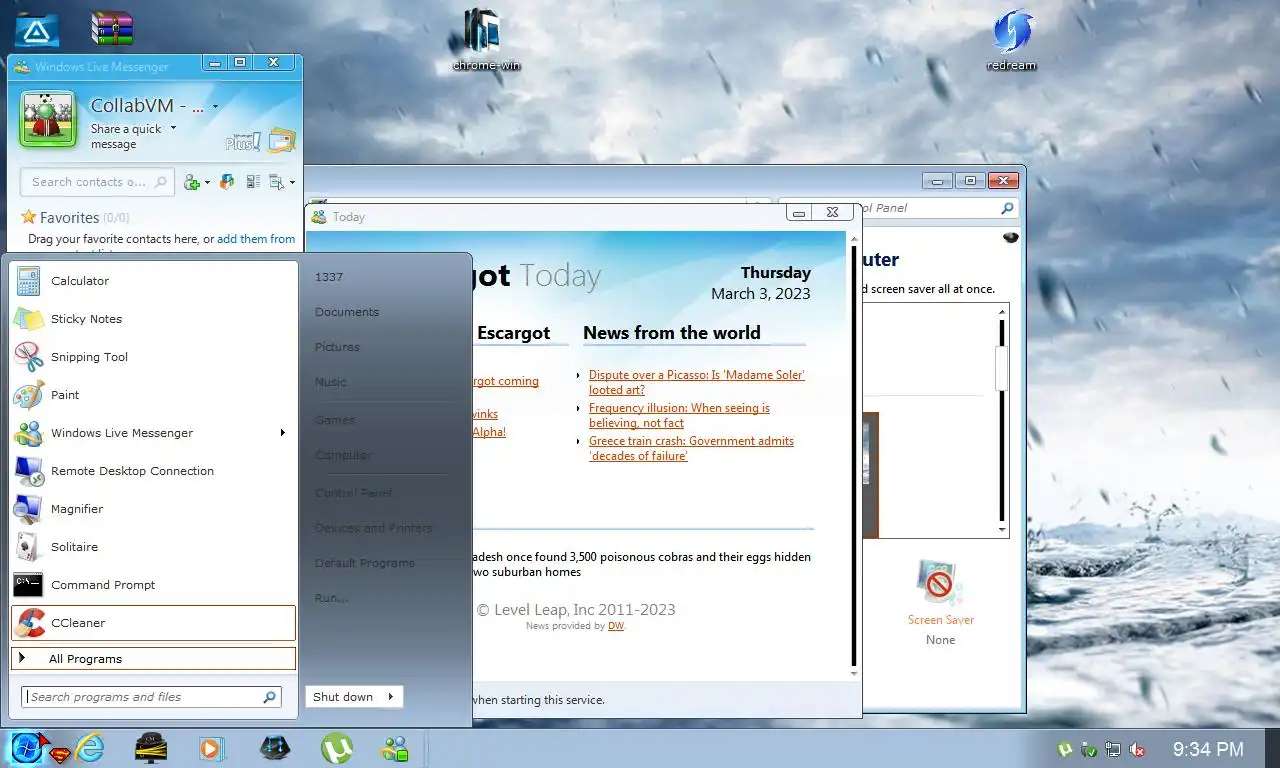
Task: Open the 1337 user folder
Action: (329, 277)
